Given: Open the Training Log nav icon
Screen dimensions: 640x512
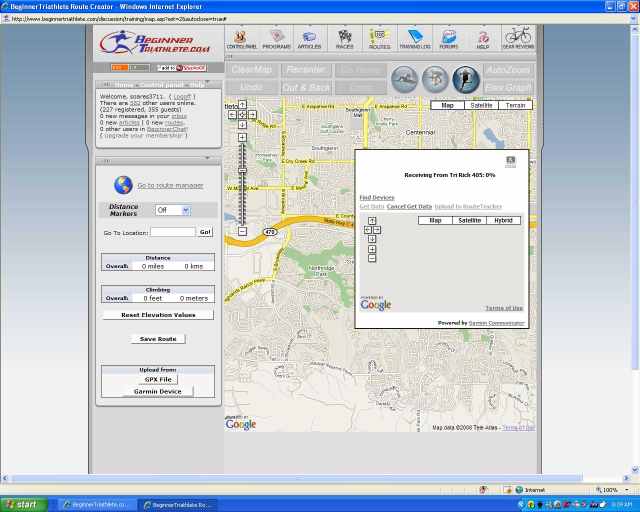Looking at the screenshot, I should coord(415,39).
